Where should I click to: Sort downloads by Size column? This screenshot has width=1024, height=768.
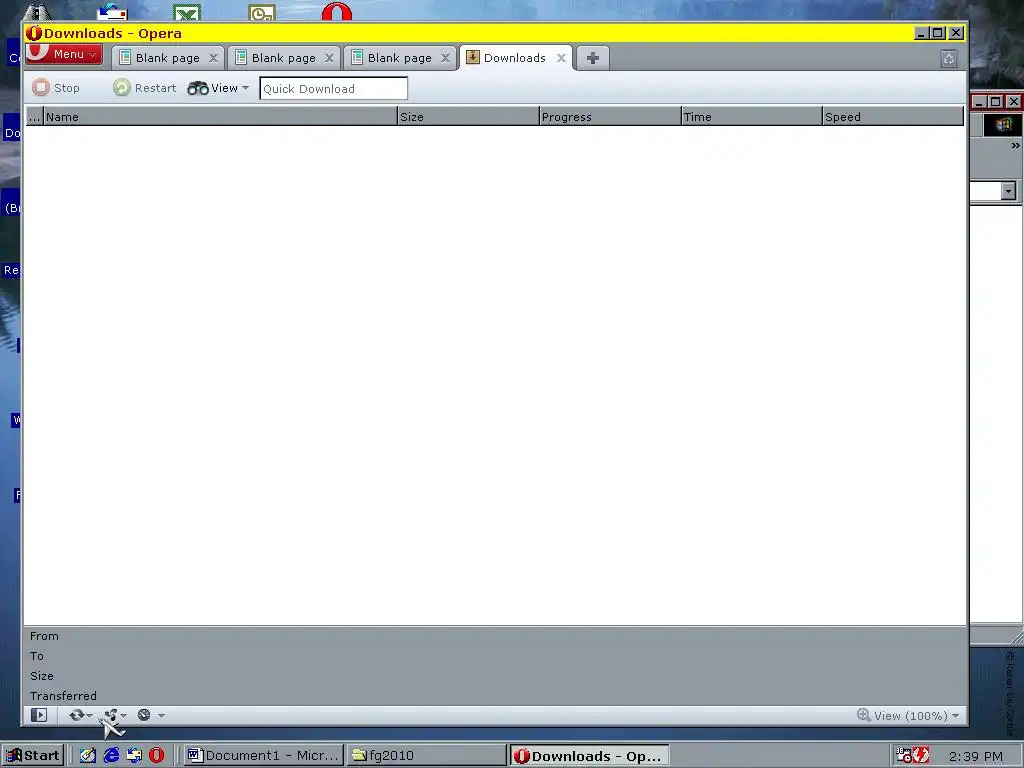tap(468, 117)
